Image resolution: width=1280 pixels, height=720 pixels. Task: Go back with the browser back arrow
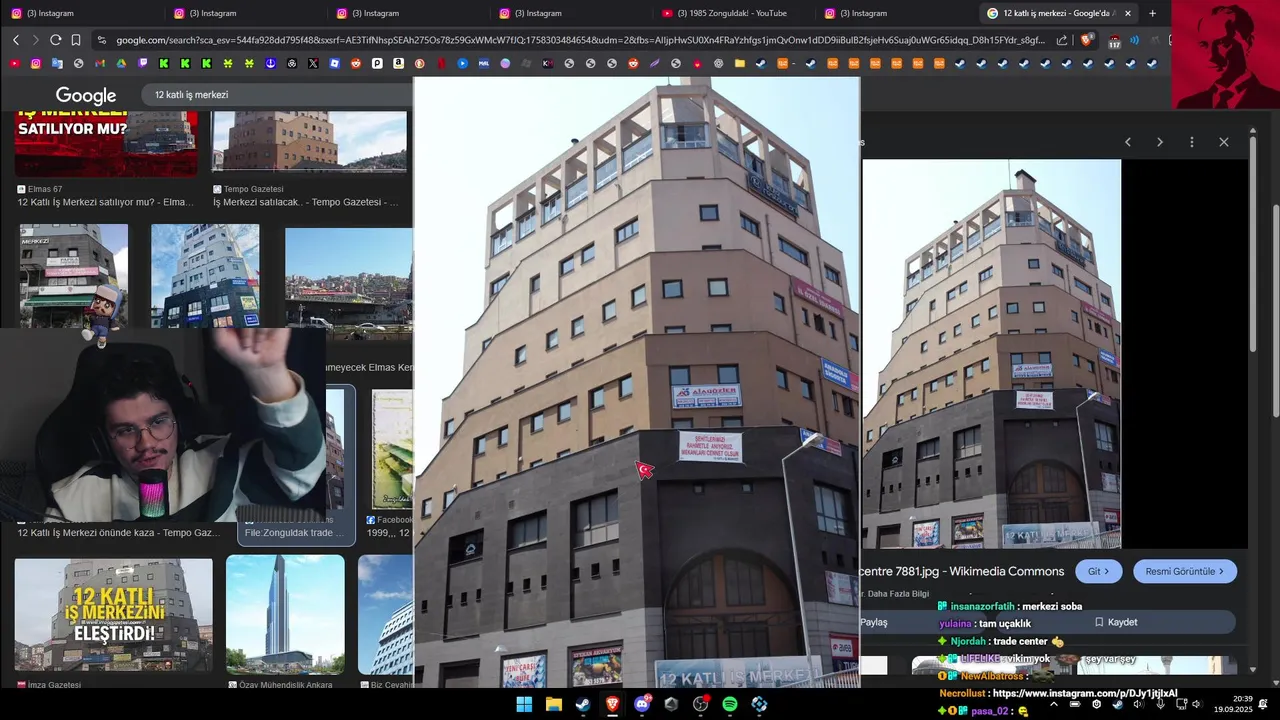15,40
